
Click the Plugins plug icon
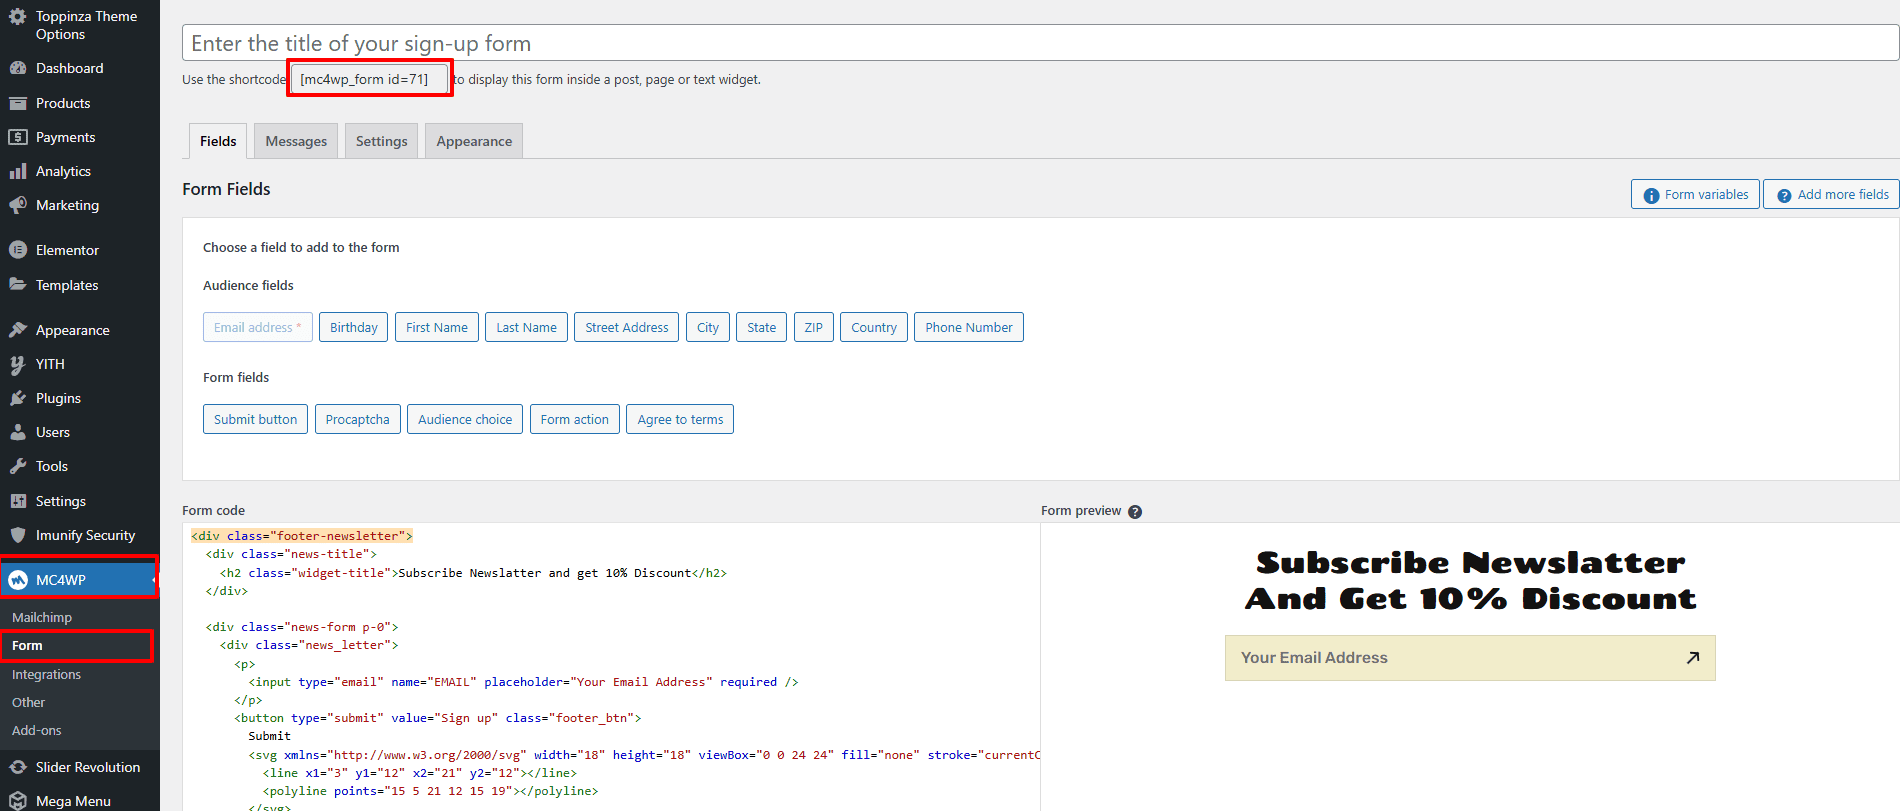click(x=18, y=398)
